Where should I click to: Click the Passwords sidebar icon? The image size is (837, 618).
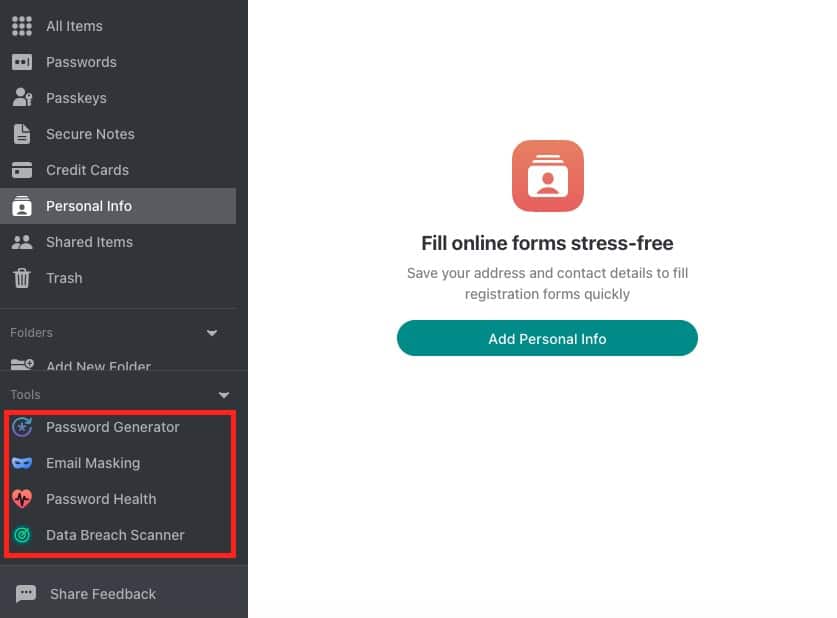point(22,62)
